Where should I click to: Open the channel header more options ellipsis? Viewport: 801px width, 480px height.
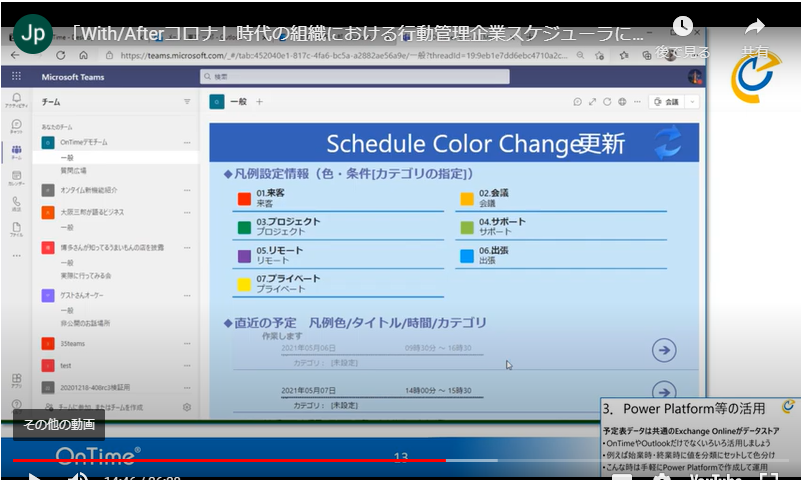tap(637, 102)
